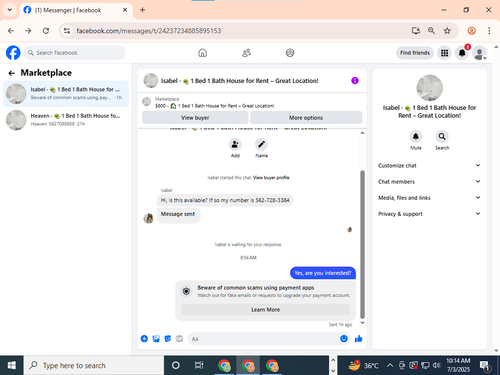Click the chat messages vertical scrollbar

[362, 244]
